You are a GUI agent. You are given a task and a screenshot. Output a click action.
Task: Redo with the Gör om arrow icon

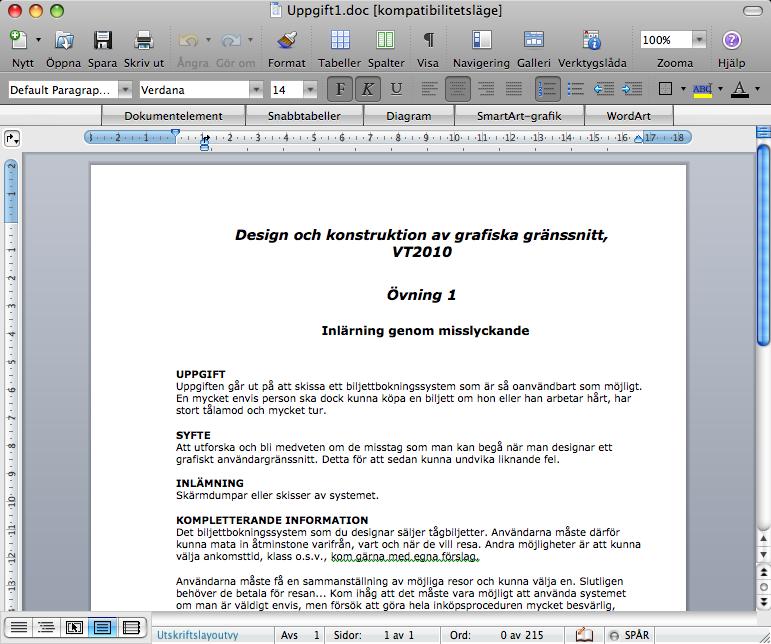coord(231,40)
